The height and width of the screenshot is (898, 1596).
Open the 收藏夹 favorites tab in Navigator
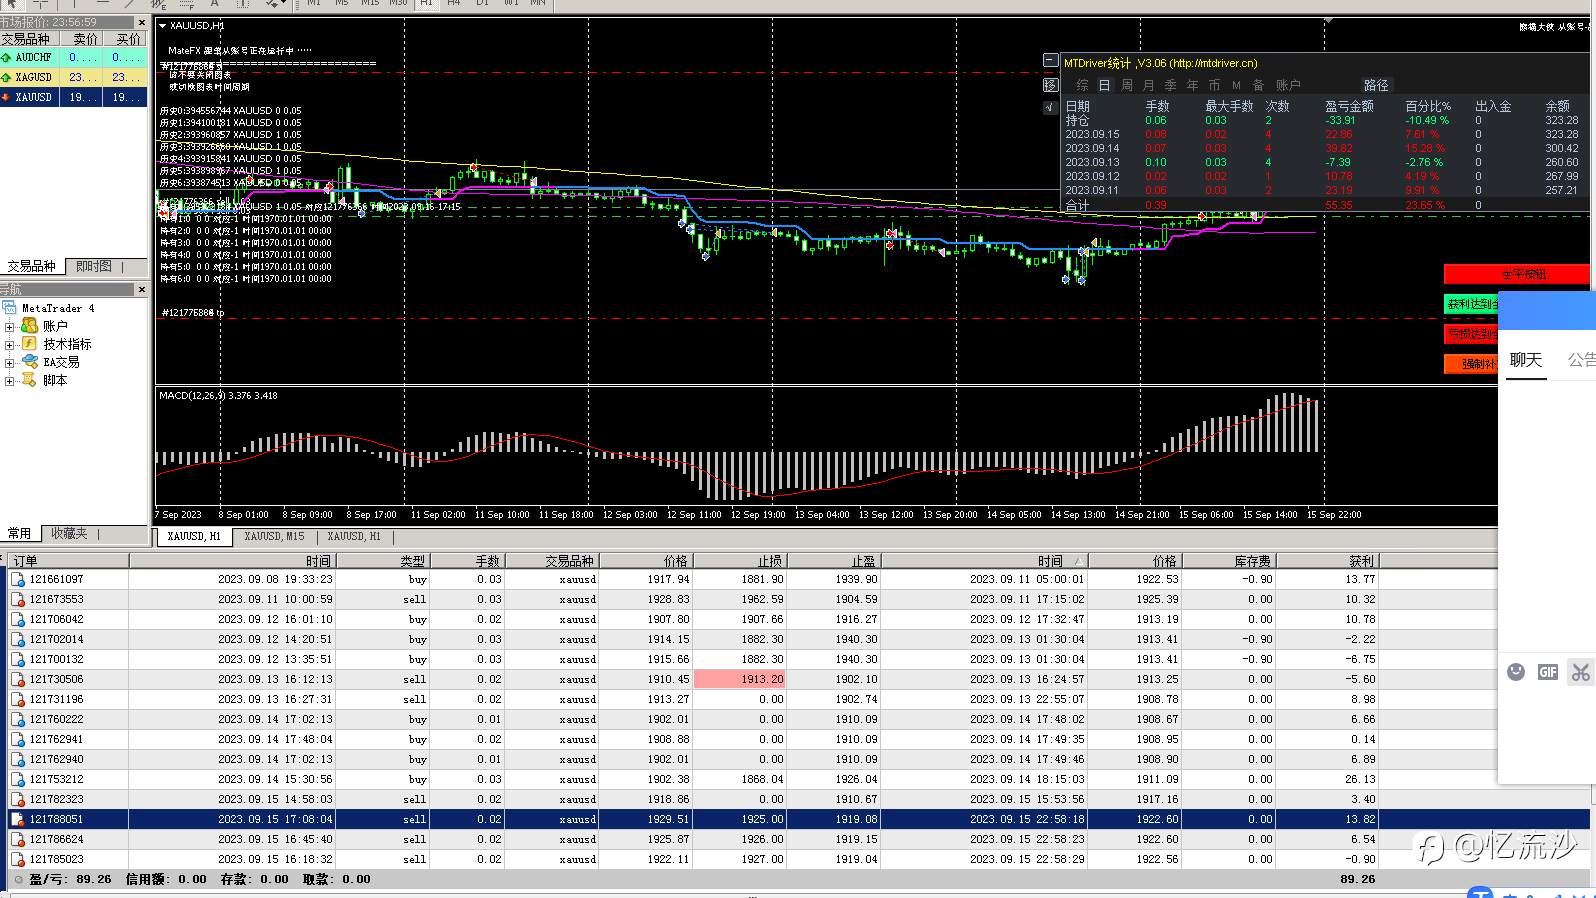click(69, 534)
